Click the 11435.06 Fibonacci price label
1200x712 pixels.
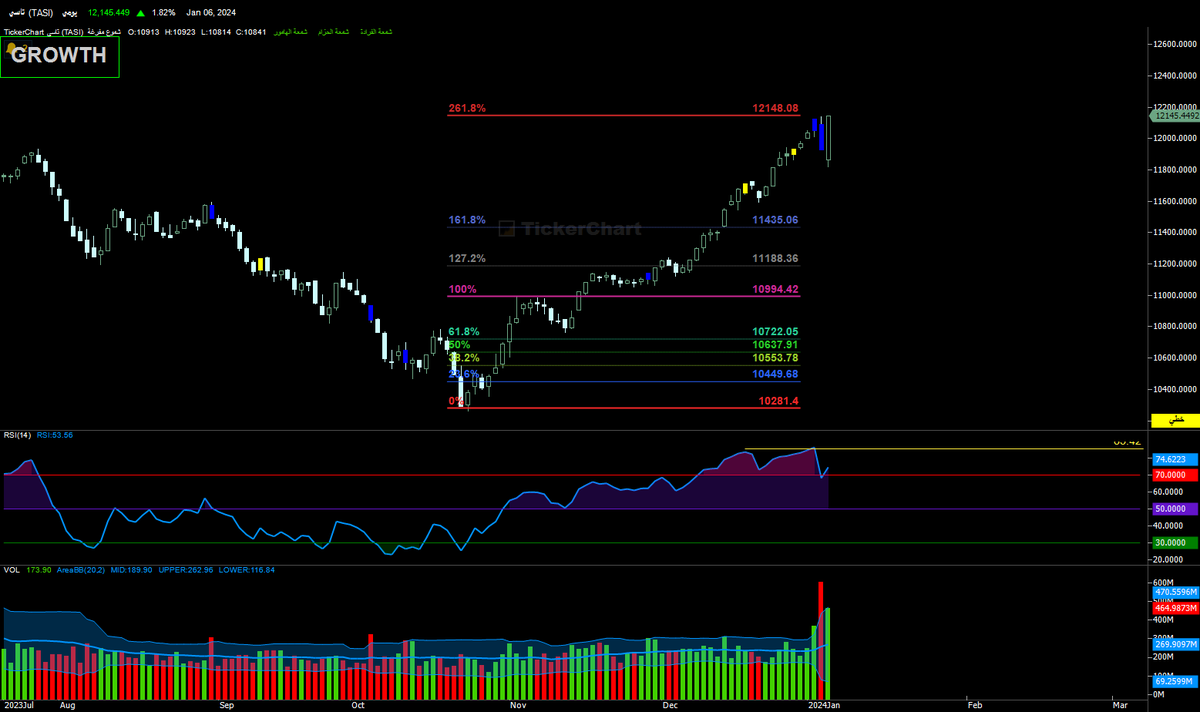(776, 220)
